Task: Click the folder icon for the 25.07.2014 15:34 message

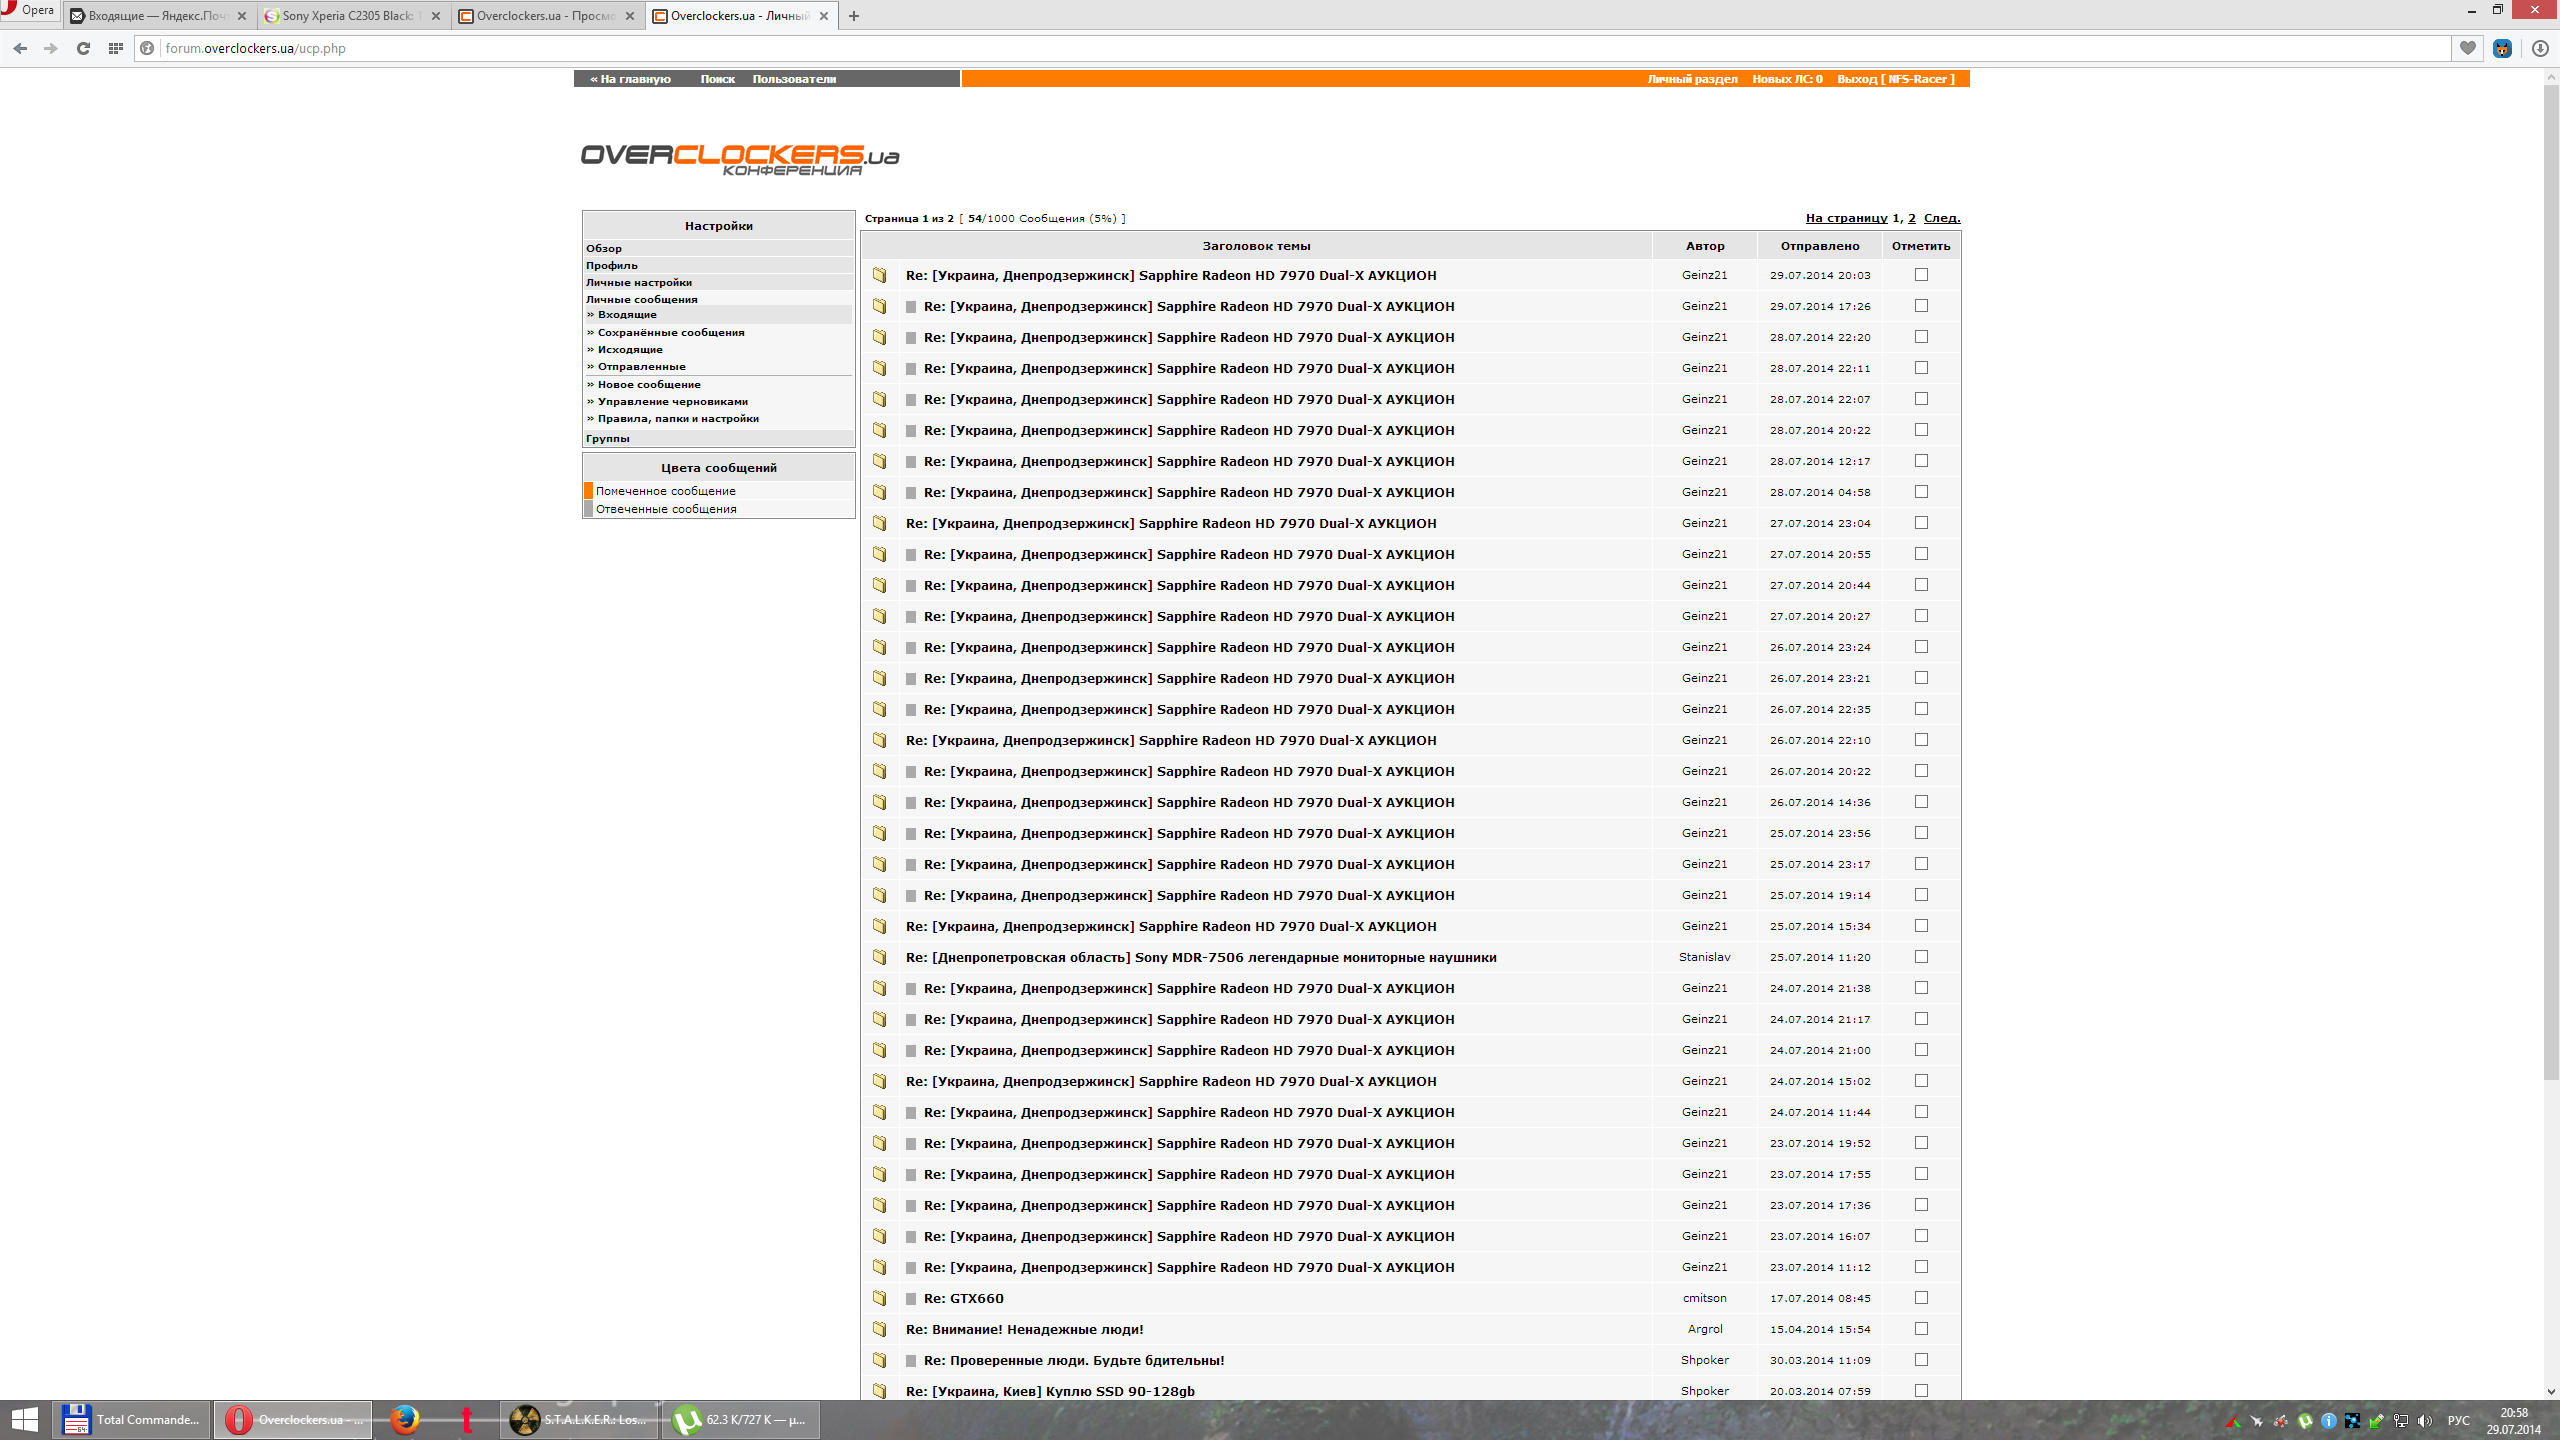Action: pos(880,926)
